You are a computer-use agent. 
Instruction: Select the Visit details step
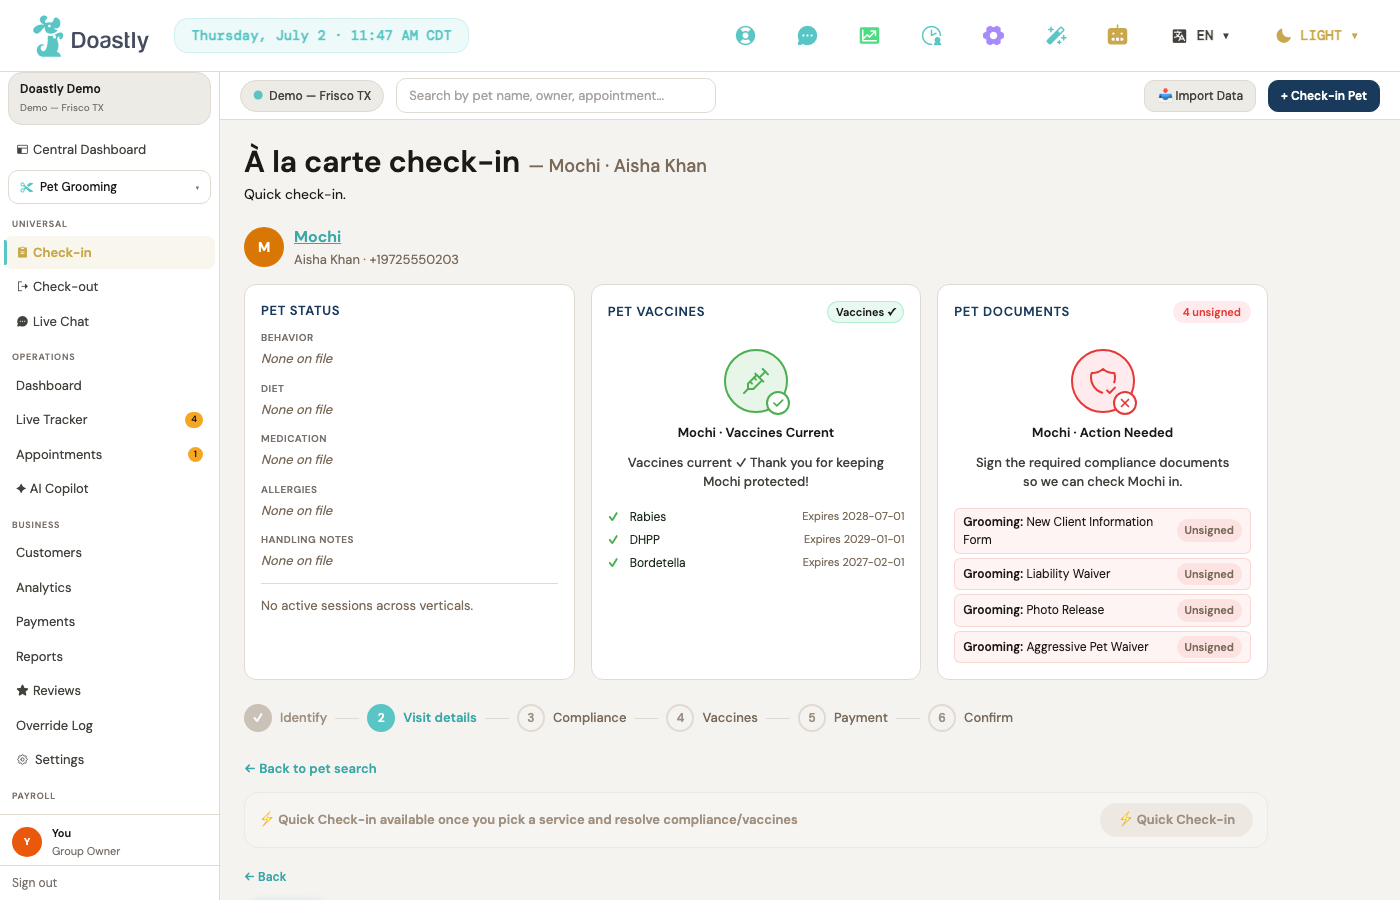[422, 718]
